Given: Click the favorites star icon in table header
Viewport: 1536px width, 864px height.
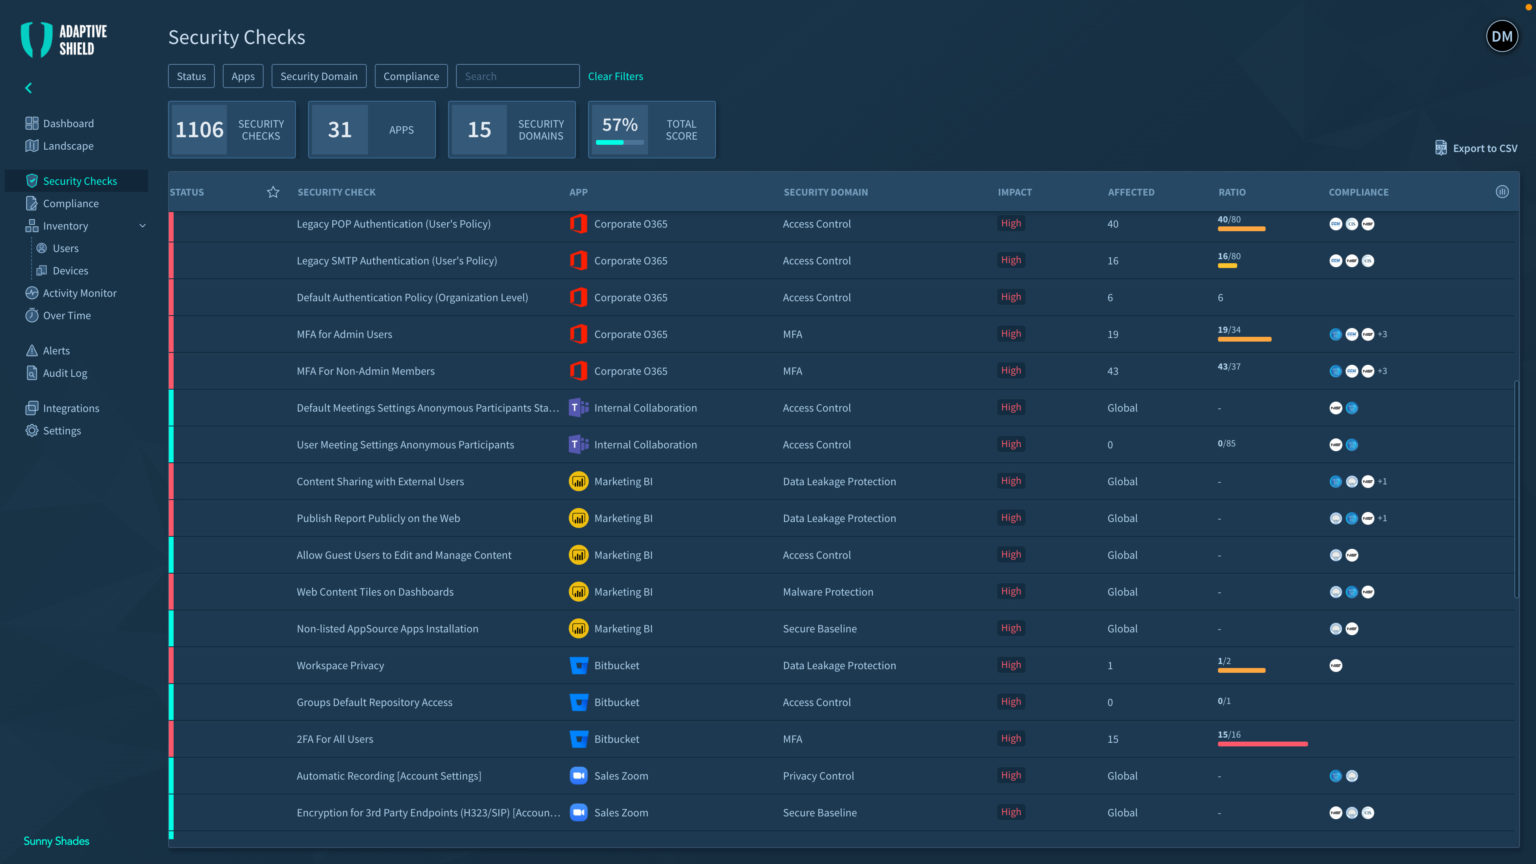Looking at the screenshot, I should (x=273, y=192).
